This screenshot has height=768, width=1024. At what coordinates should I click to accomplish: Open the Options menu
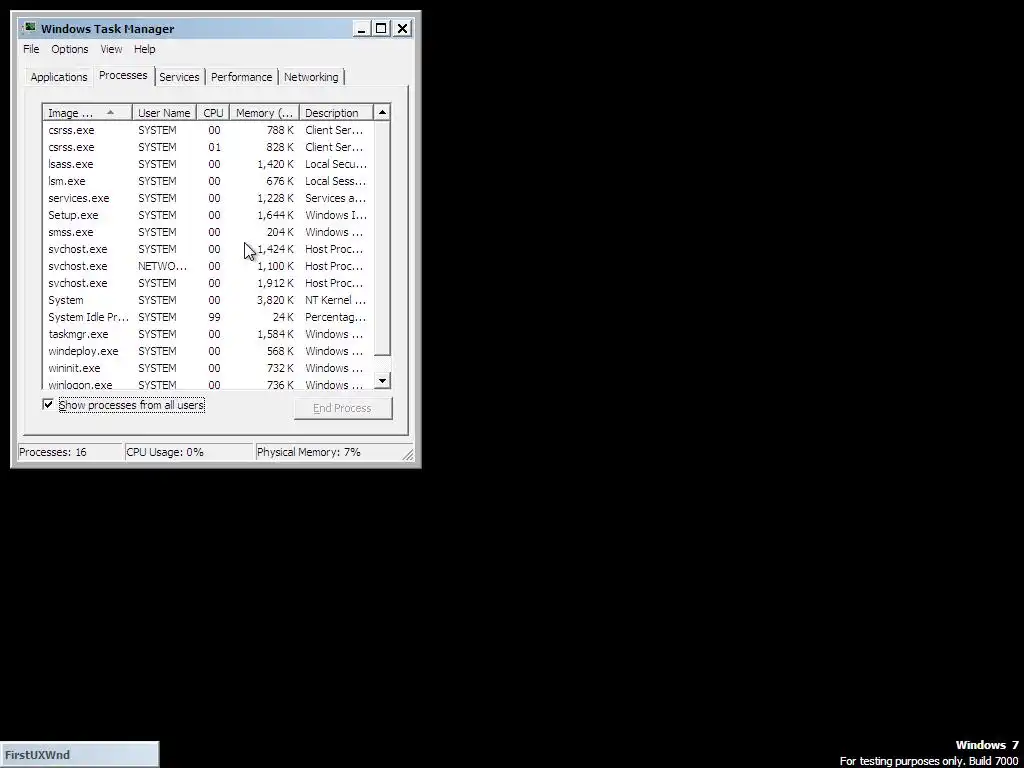coord(70,49)
